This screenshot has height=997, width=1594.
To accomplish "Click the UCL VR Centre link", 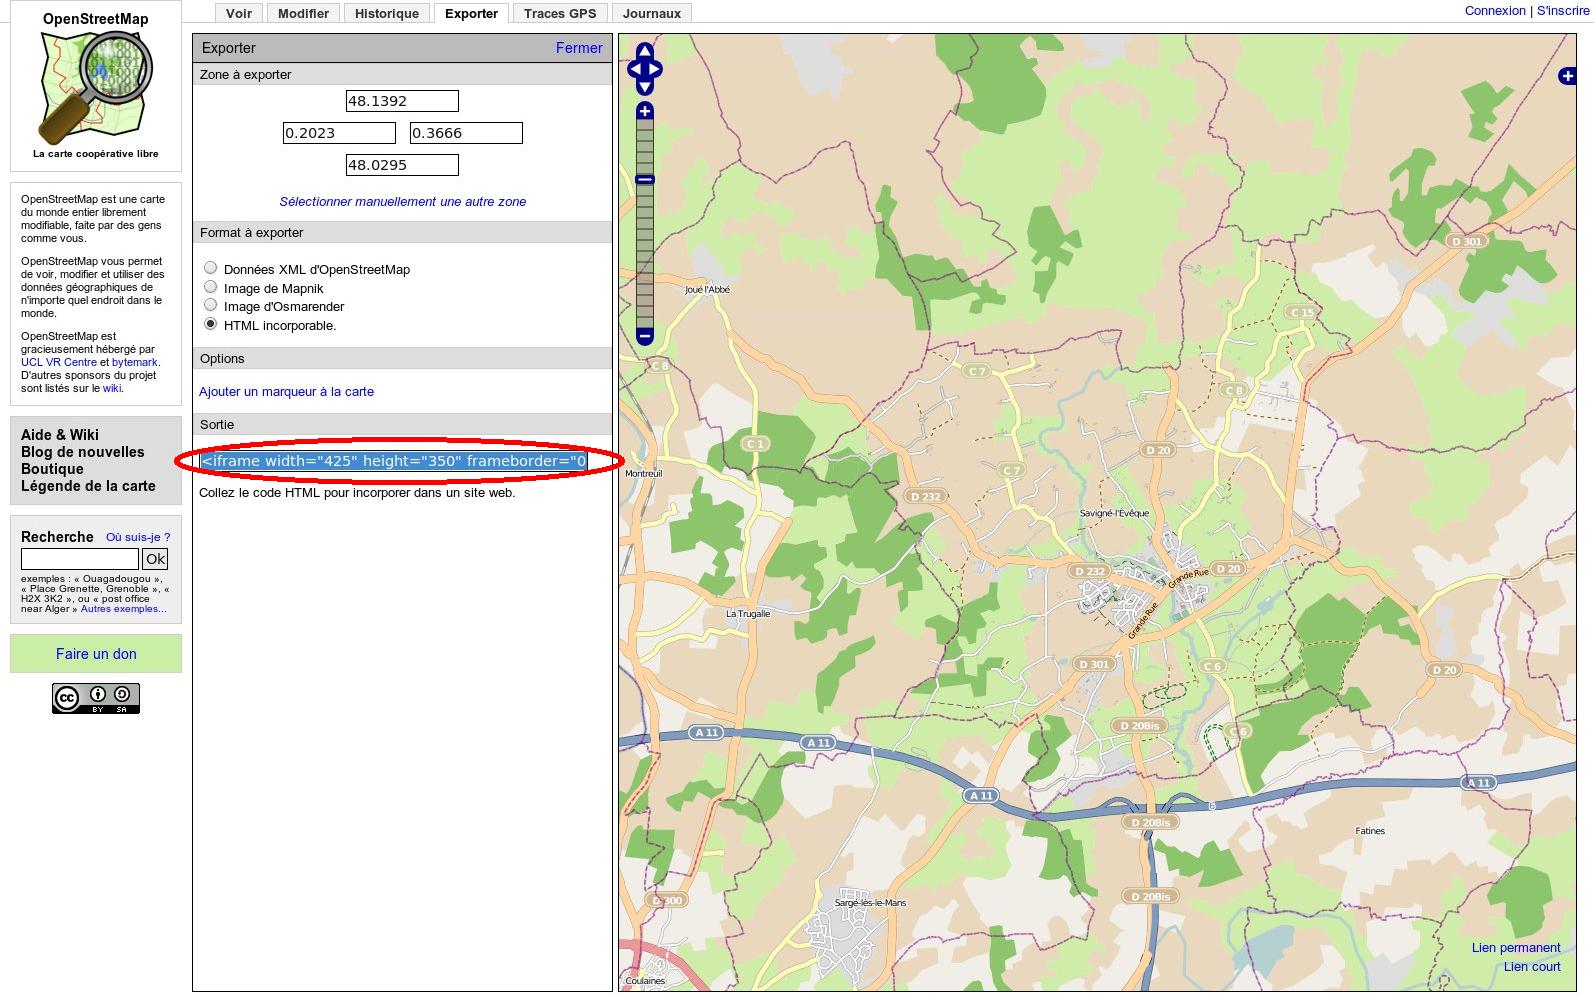I will [x=59, y=362].
